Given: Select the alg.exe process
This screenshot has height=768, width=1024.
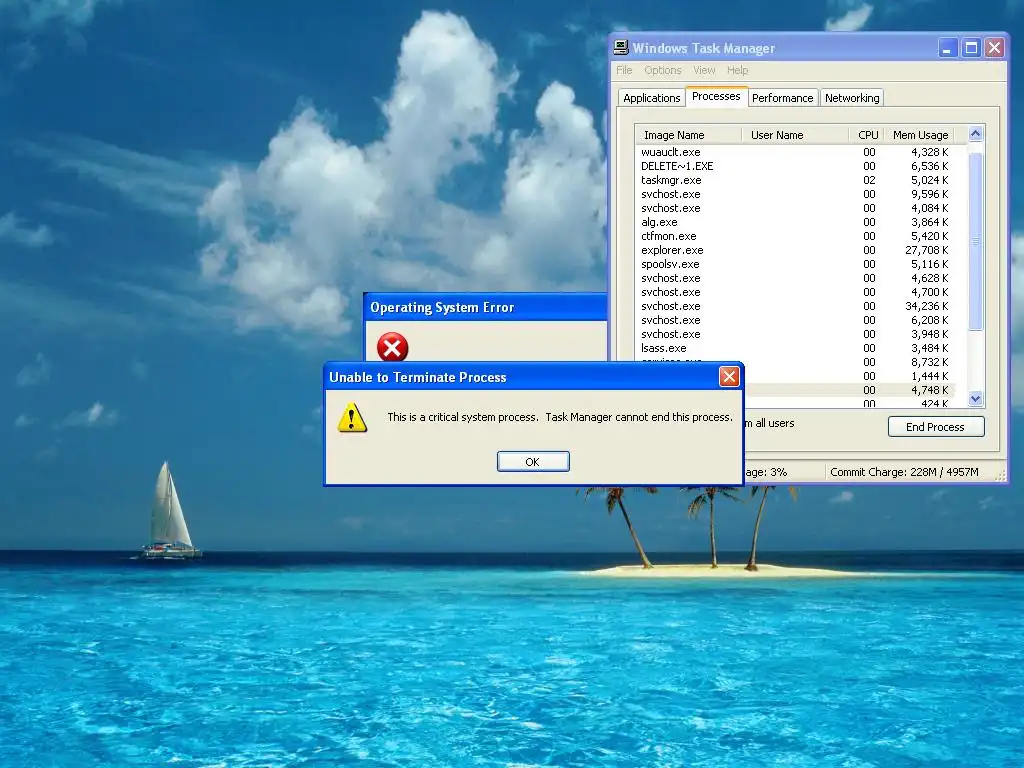Looking at the screenshot, I should (x=795, y=222).
